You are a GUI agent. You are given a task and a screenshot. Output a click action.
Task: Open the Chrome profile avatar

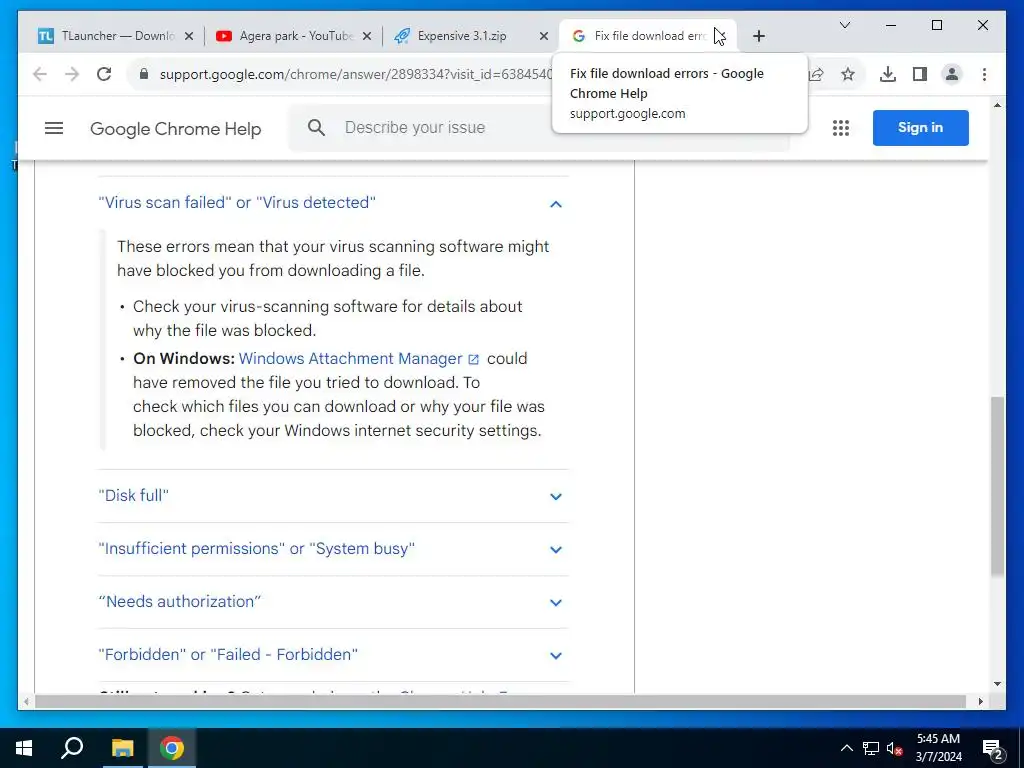click(952, 74)
